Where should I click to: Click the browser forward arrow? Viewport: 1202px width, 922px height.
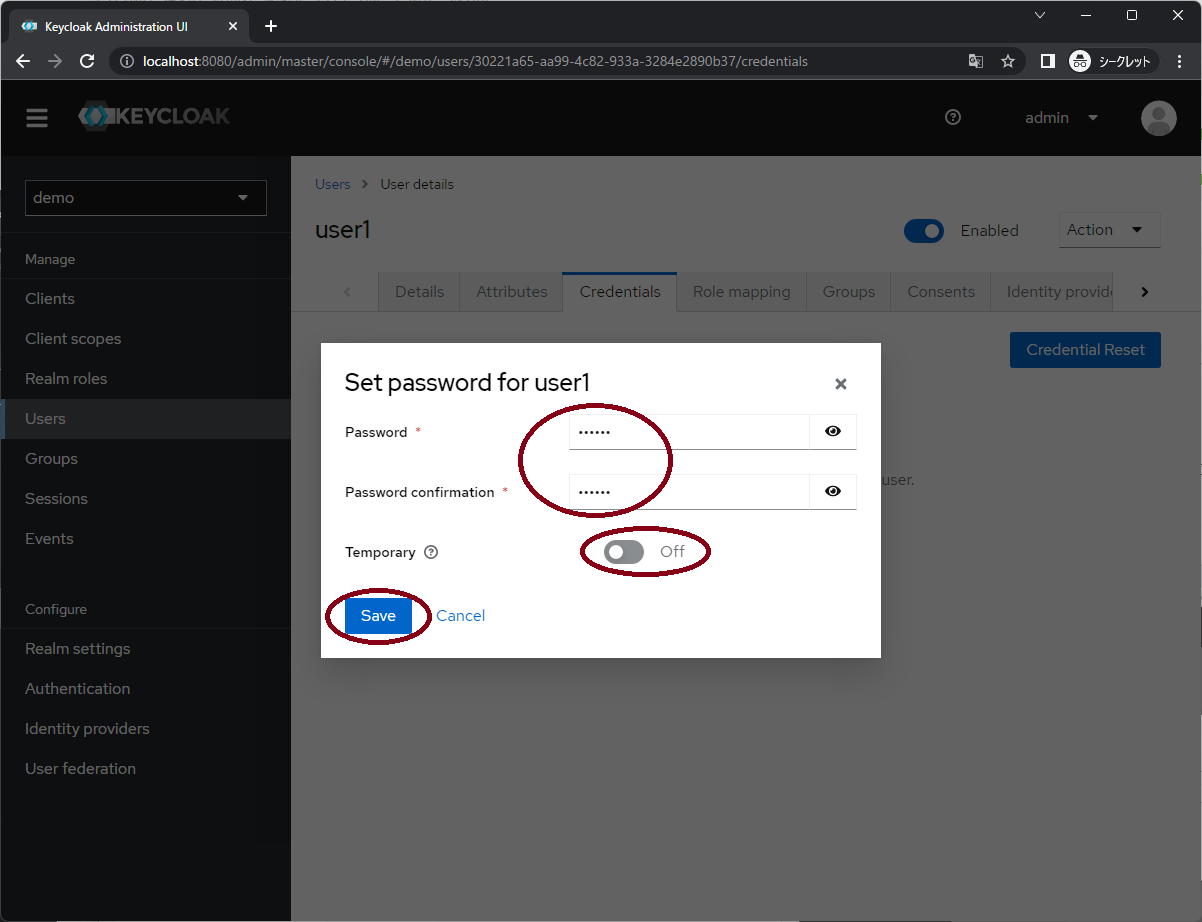pos(55,61)
